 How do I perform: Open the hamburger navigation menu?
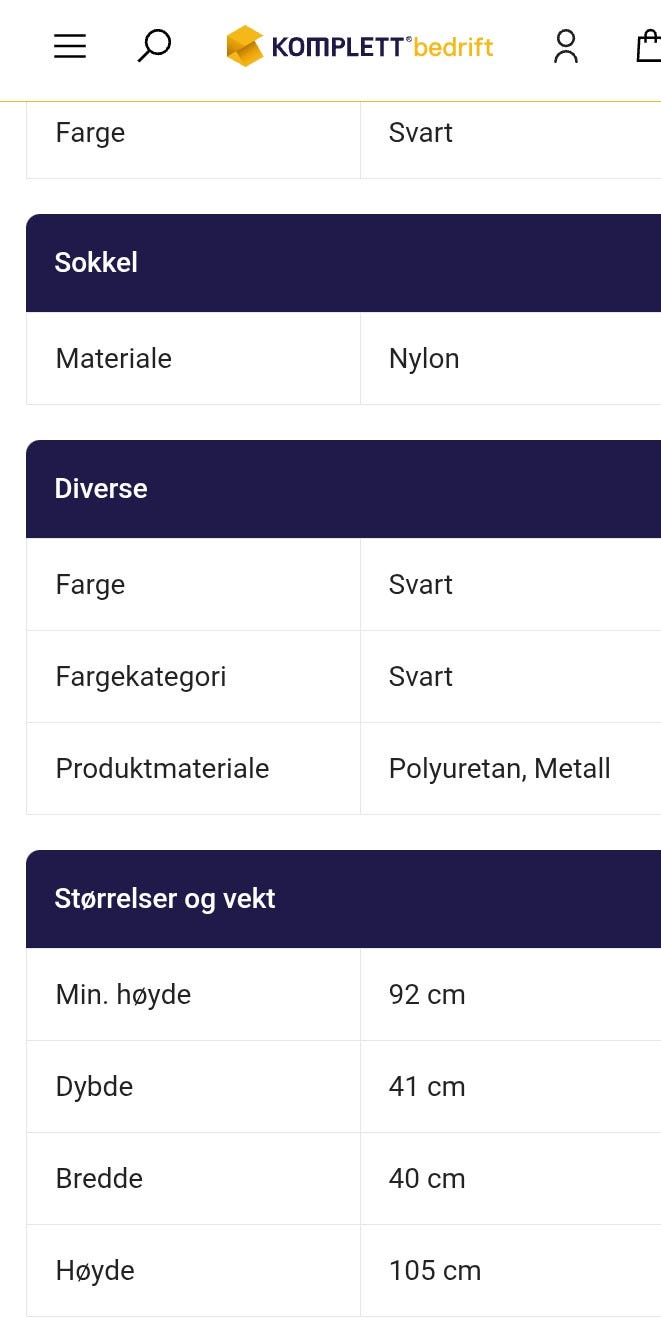(x=70, y=46)
